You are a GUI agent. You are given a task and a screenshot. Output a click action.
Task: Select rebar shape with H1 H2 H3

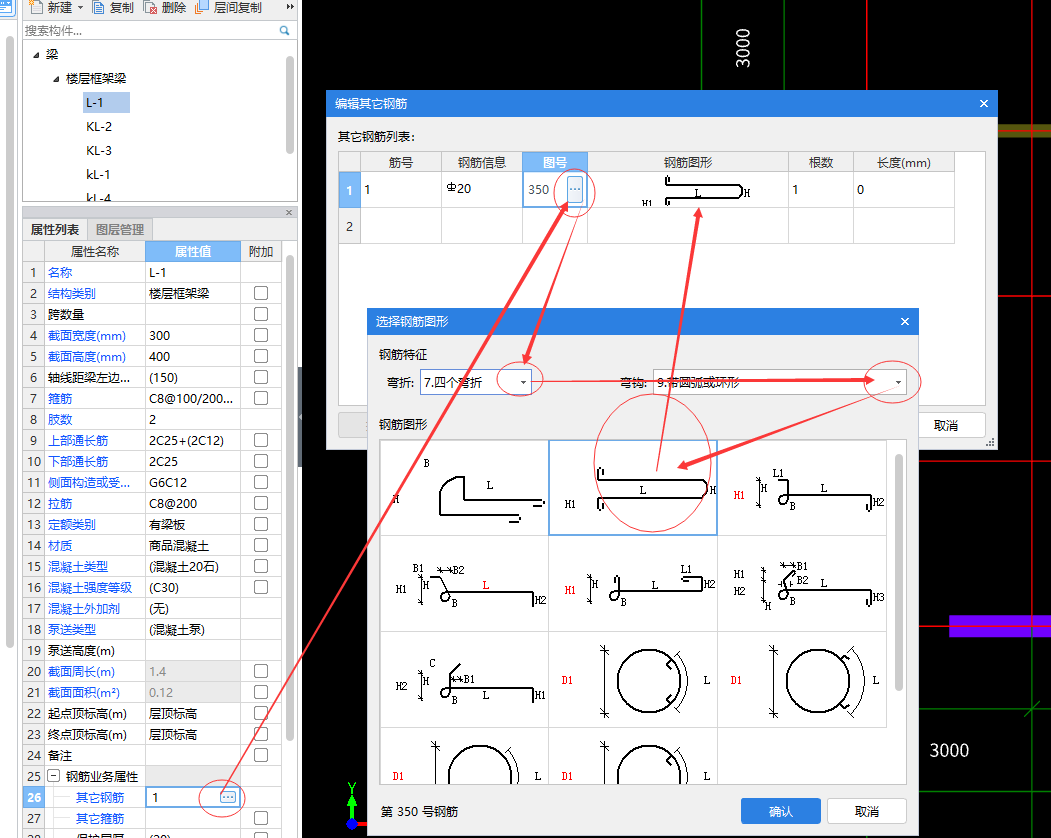pos(802,583)
